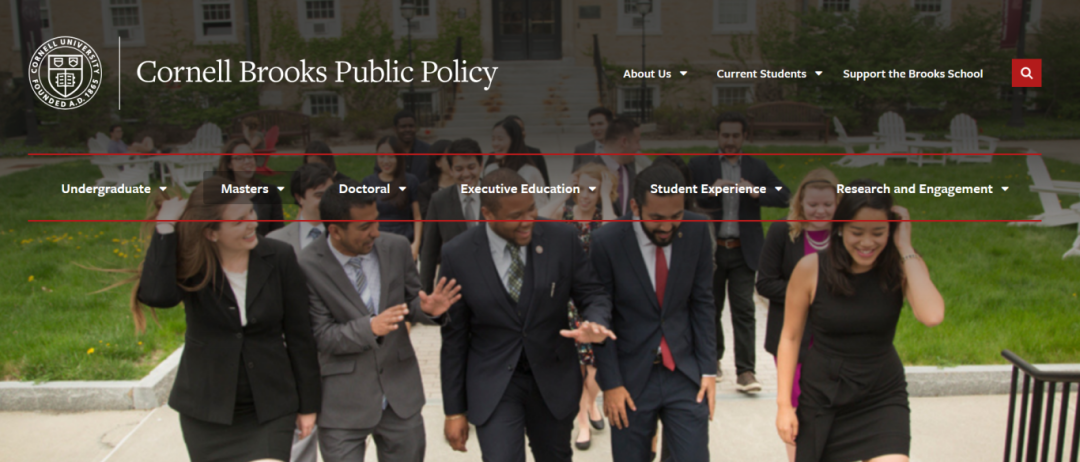Open the Research and Engagement menu item
Viewport: 1080px width, 462px height.
click(915, 189)
